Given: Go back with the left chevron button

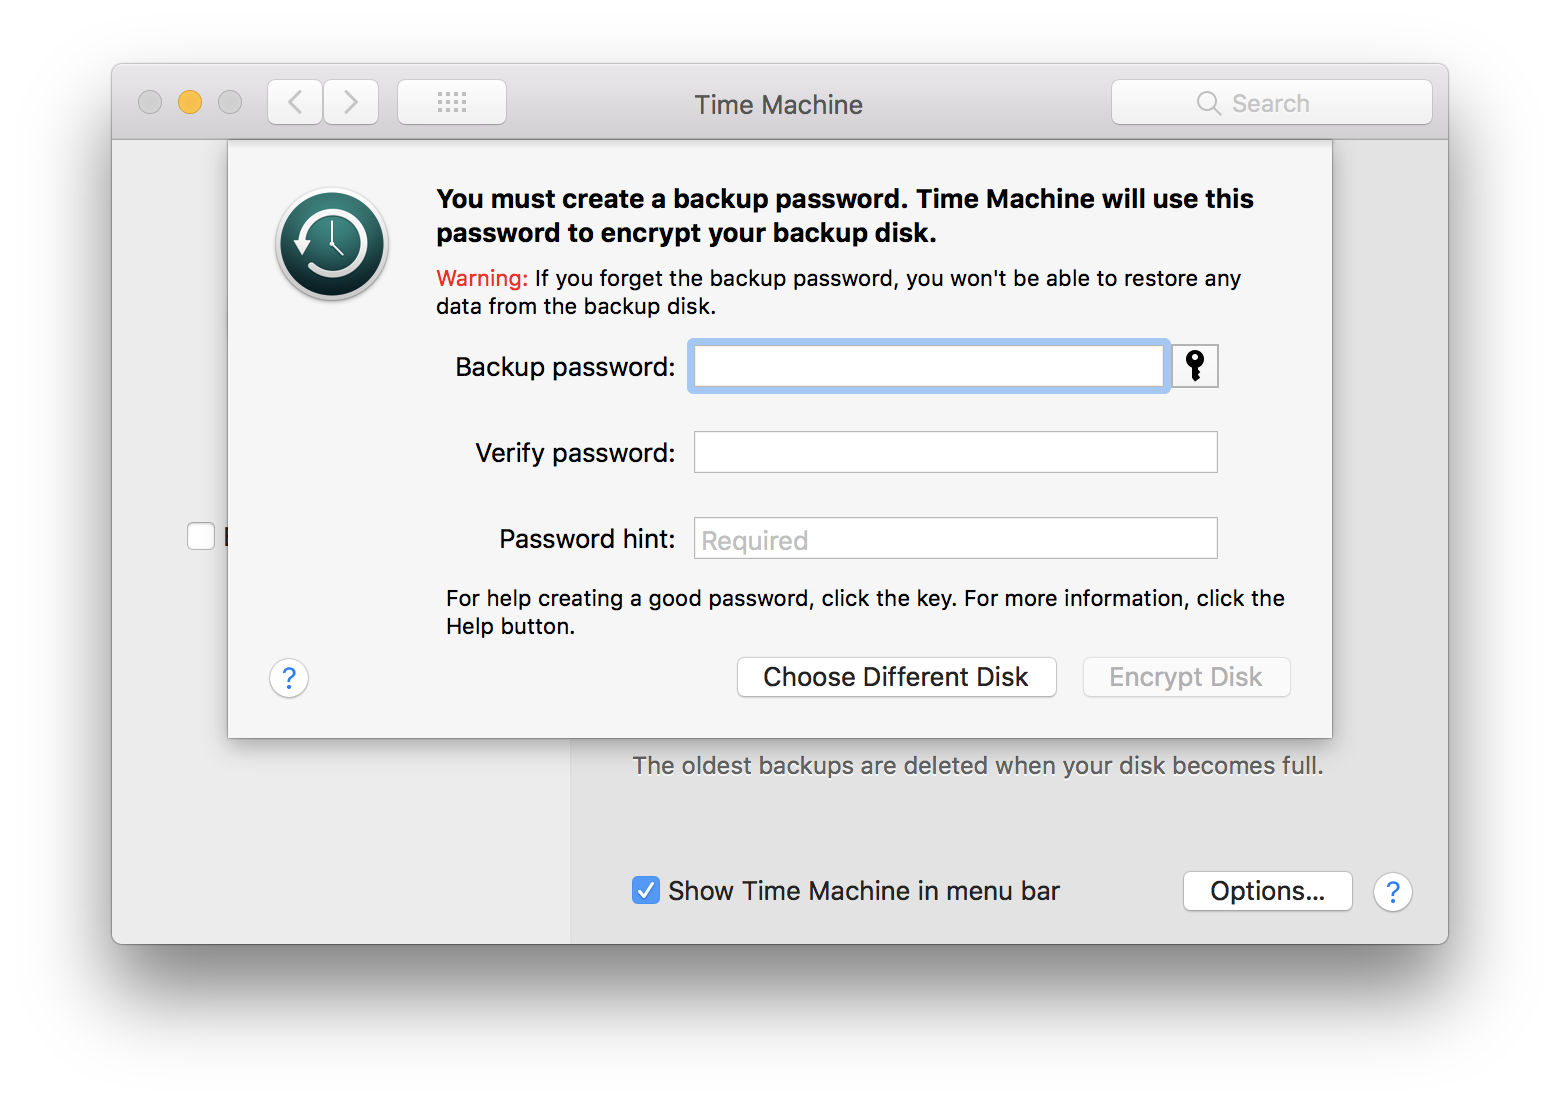Looking at the screenshot, I should tap(295, 102).
